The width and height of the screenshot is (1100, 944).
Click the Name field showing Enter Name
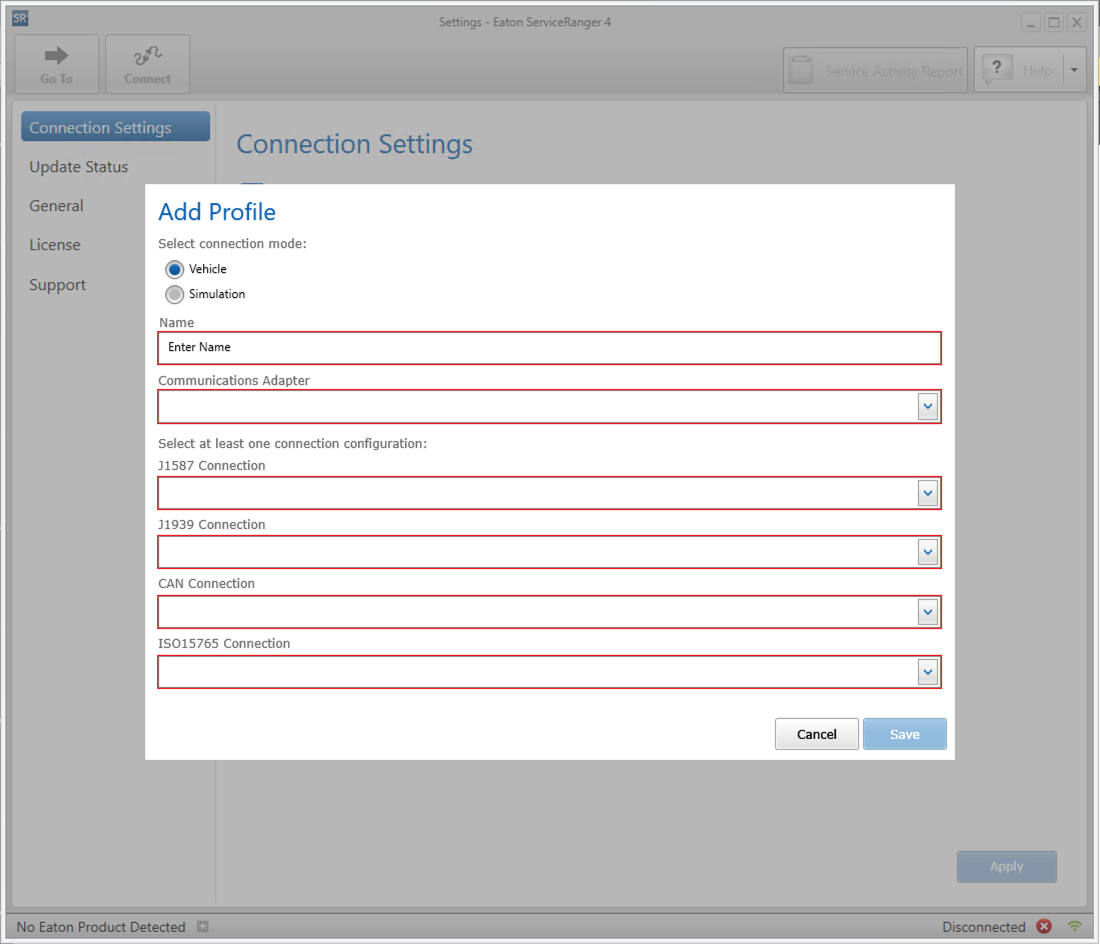point(549,347)
